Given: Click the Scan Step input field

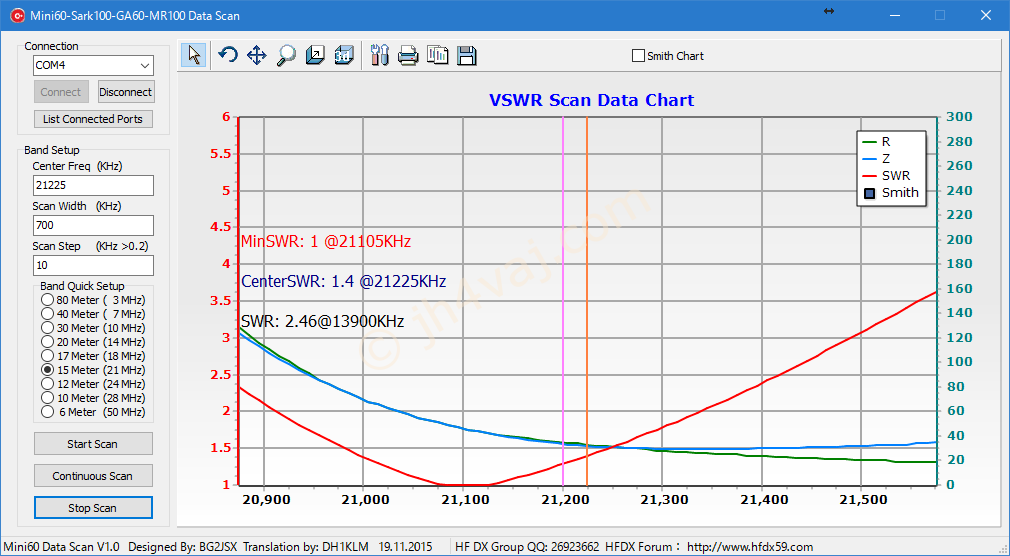Looking at the screenshot, I should [93, 265].
